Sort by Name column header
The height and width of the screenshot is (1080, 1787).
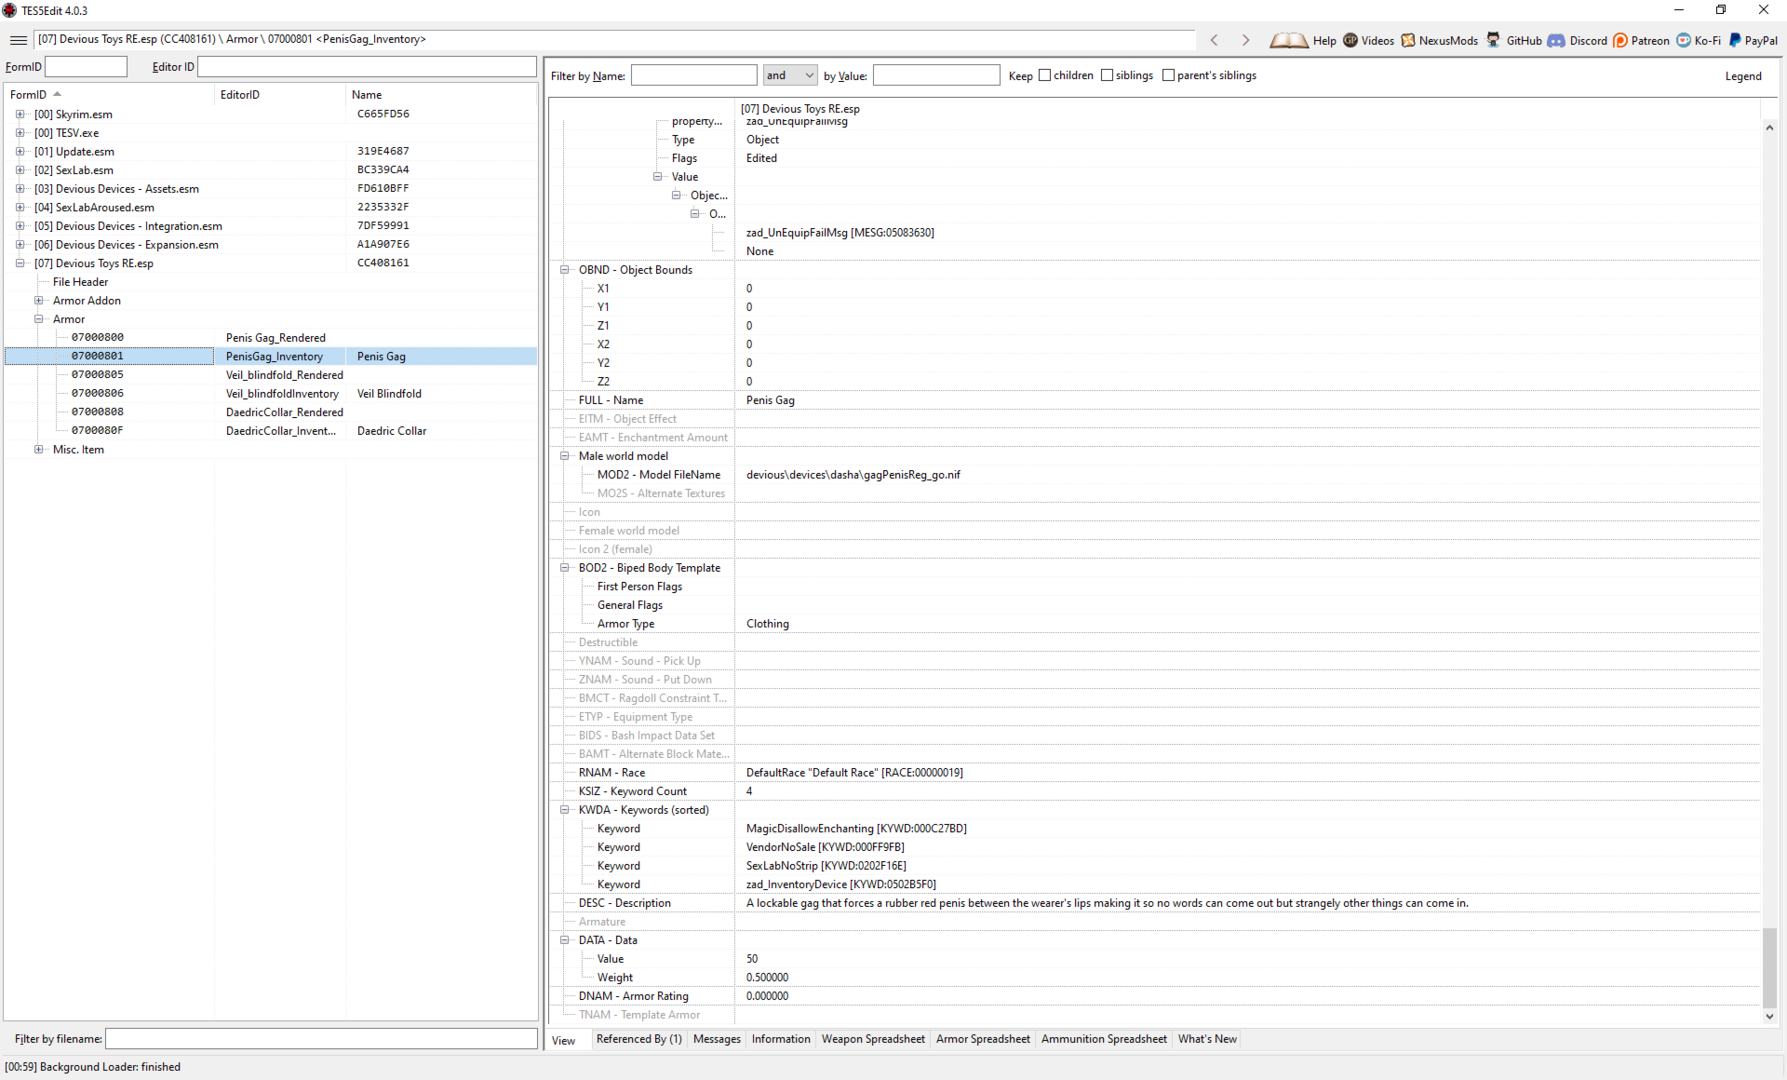(x=441, y=94)
